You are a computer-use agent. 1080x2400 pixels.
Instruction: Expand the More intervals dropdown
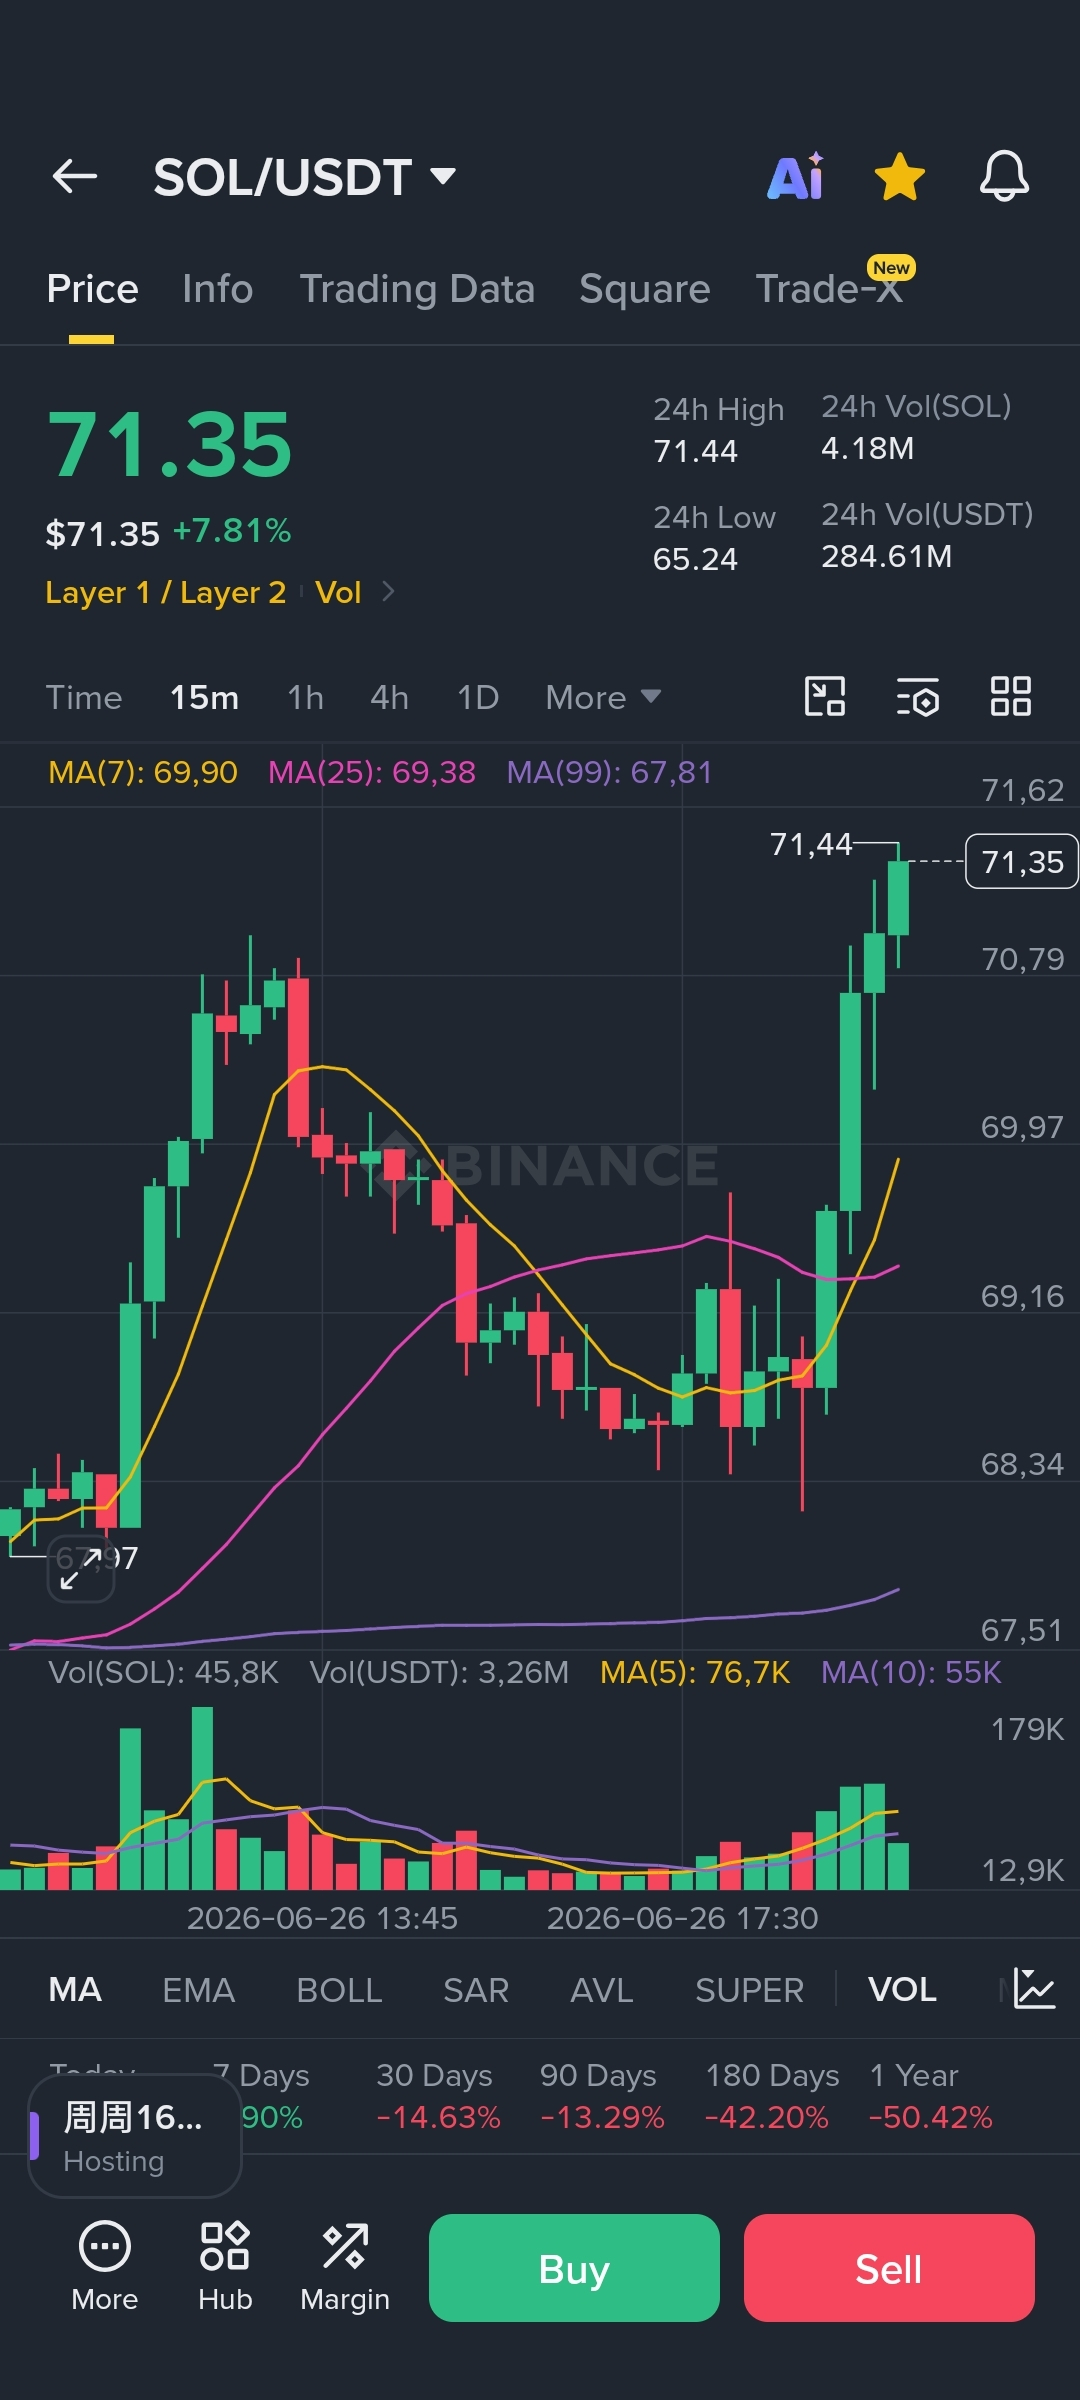(x=603, y=697)
